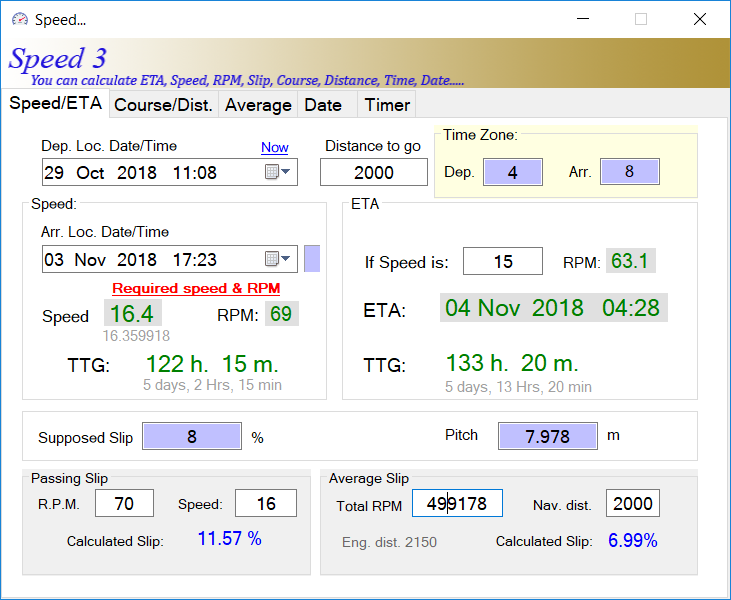Open the Average tab
This screenshot has width=731, height=600.
coord(258,105)
